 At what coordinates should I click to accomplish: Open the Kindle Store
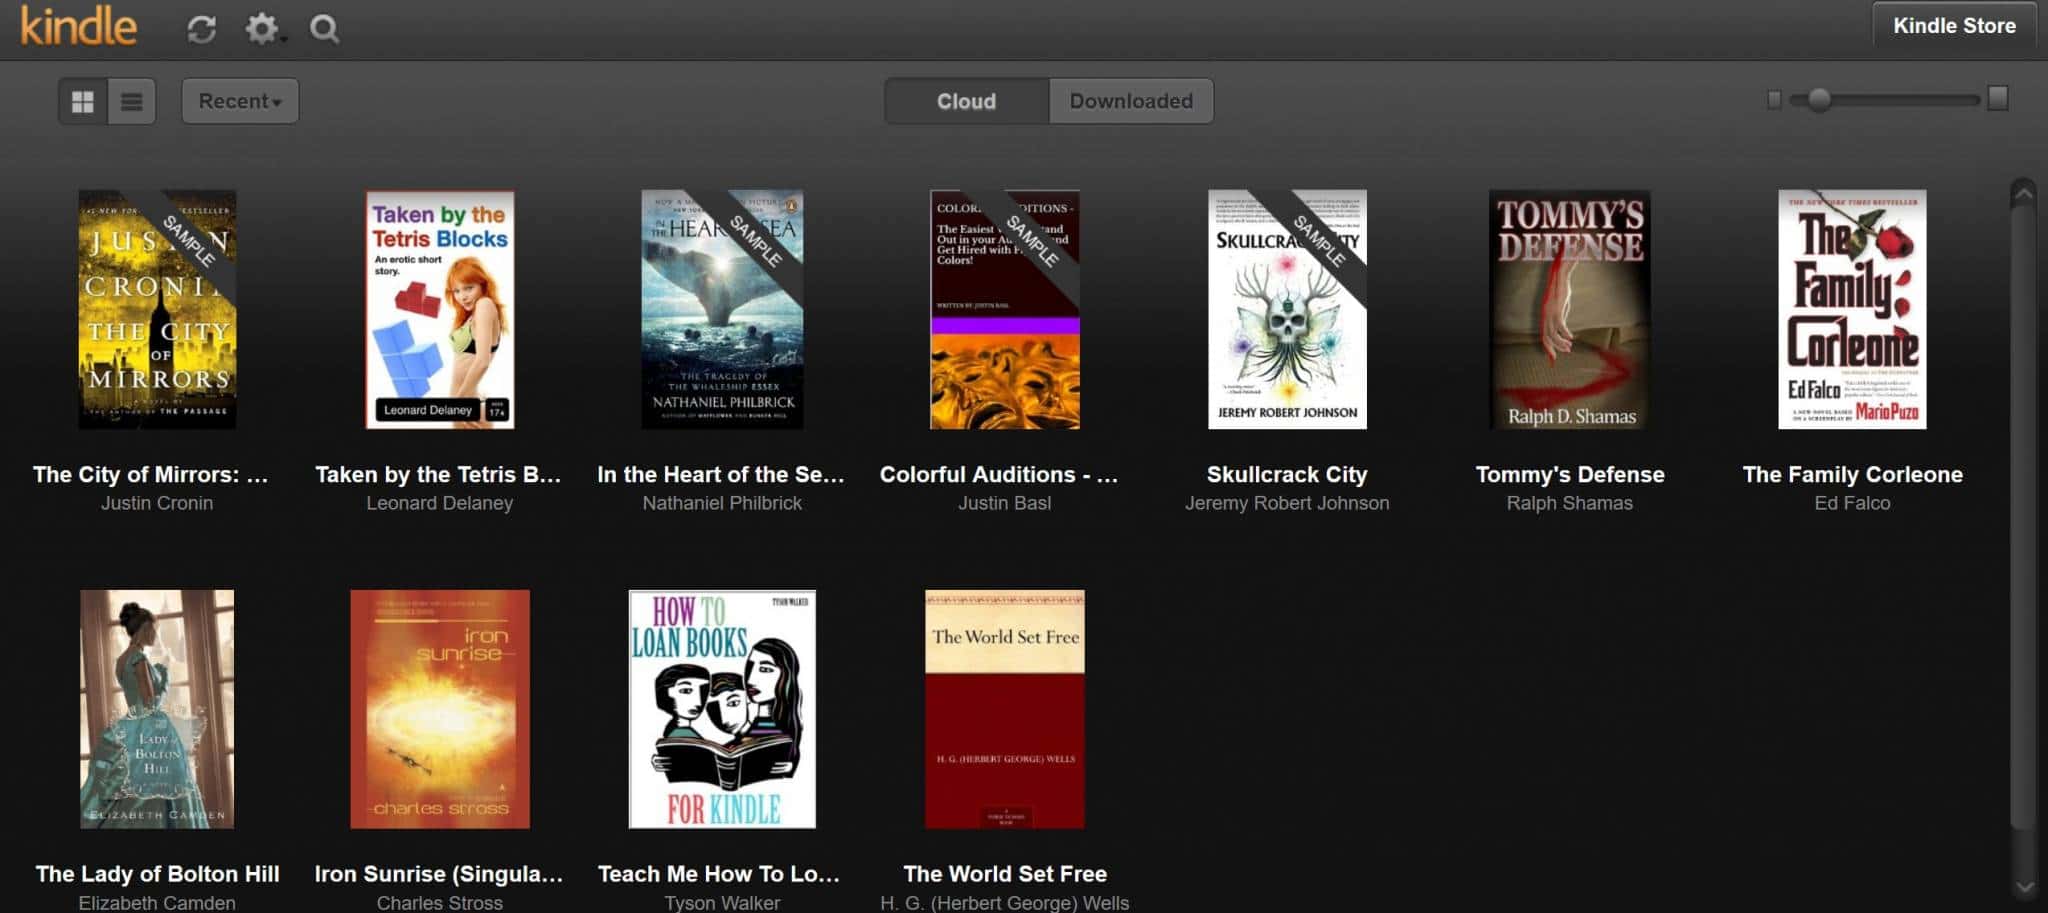tap(1954, 26)
